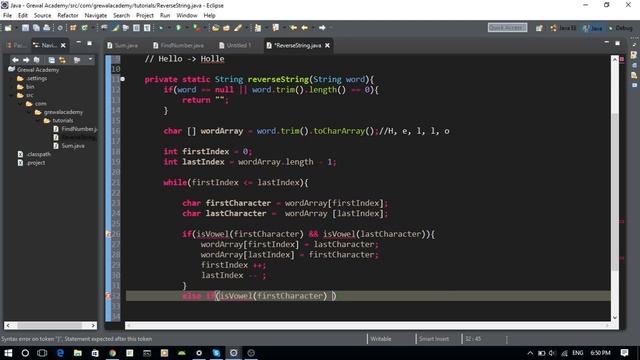Click the error marker on line 32

pyautogui.click(x=108, y=296)
